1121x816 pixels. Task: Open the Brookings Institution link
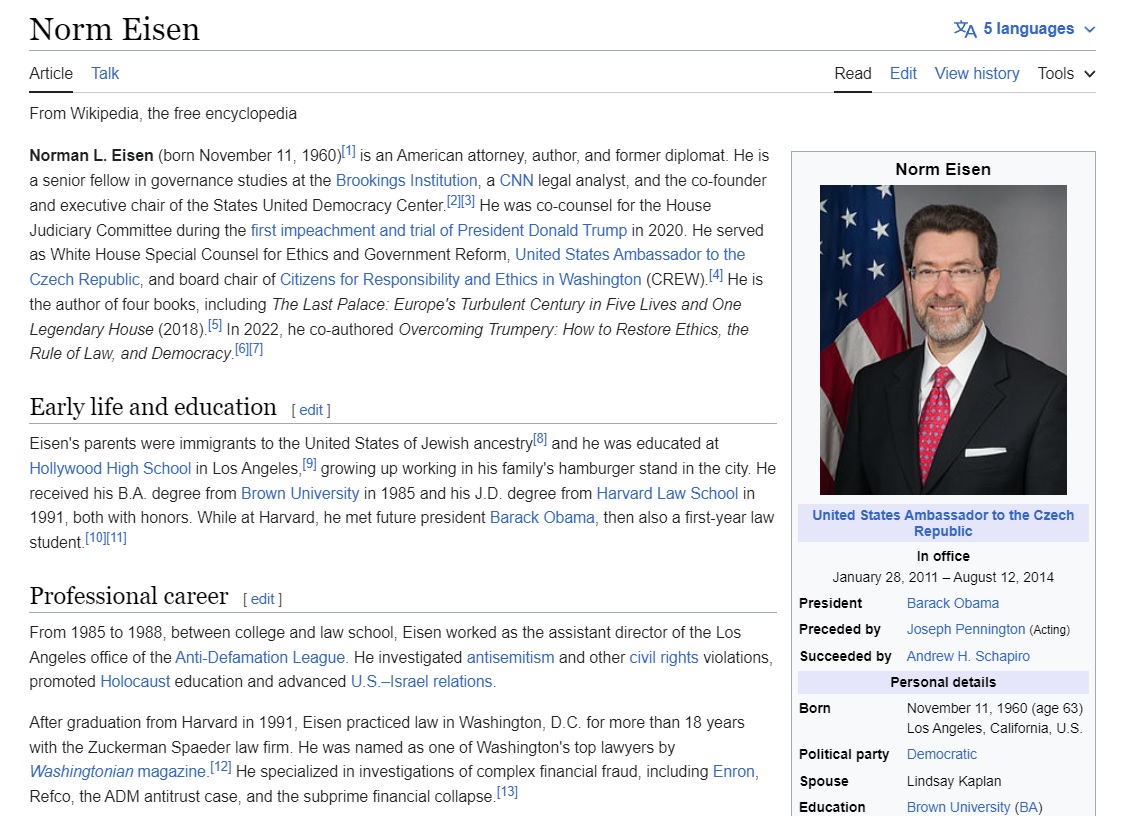click(x=406, y=180)
